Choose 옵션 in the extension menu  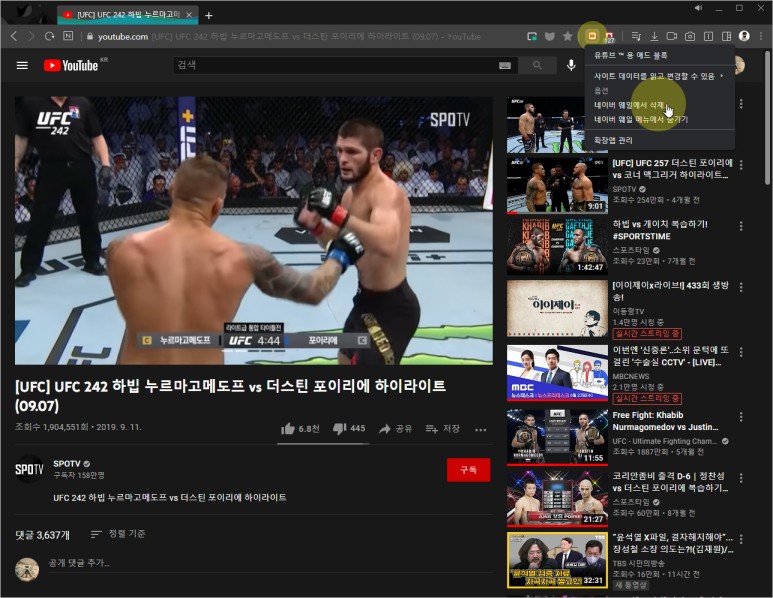coord(659,90)
